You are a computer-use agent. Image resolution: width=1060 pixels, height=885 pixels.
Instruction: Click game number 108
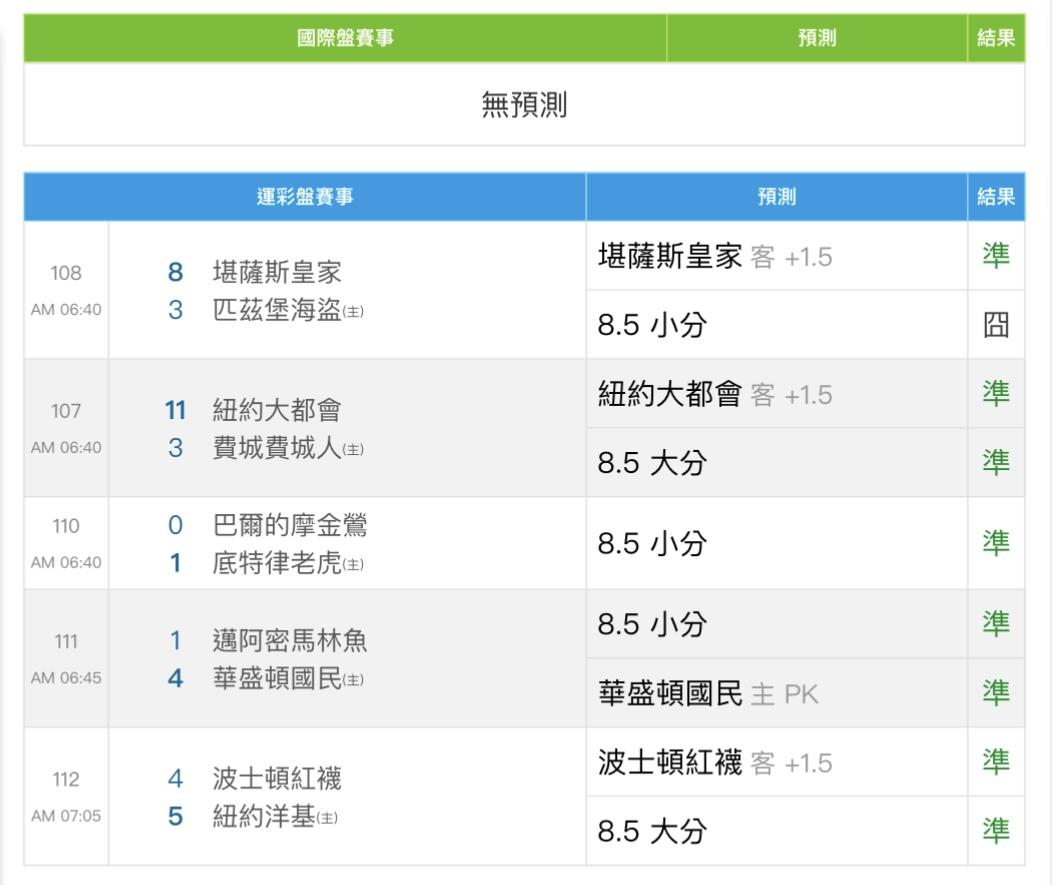pyautogui.click(x=66, y=273)
